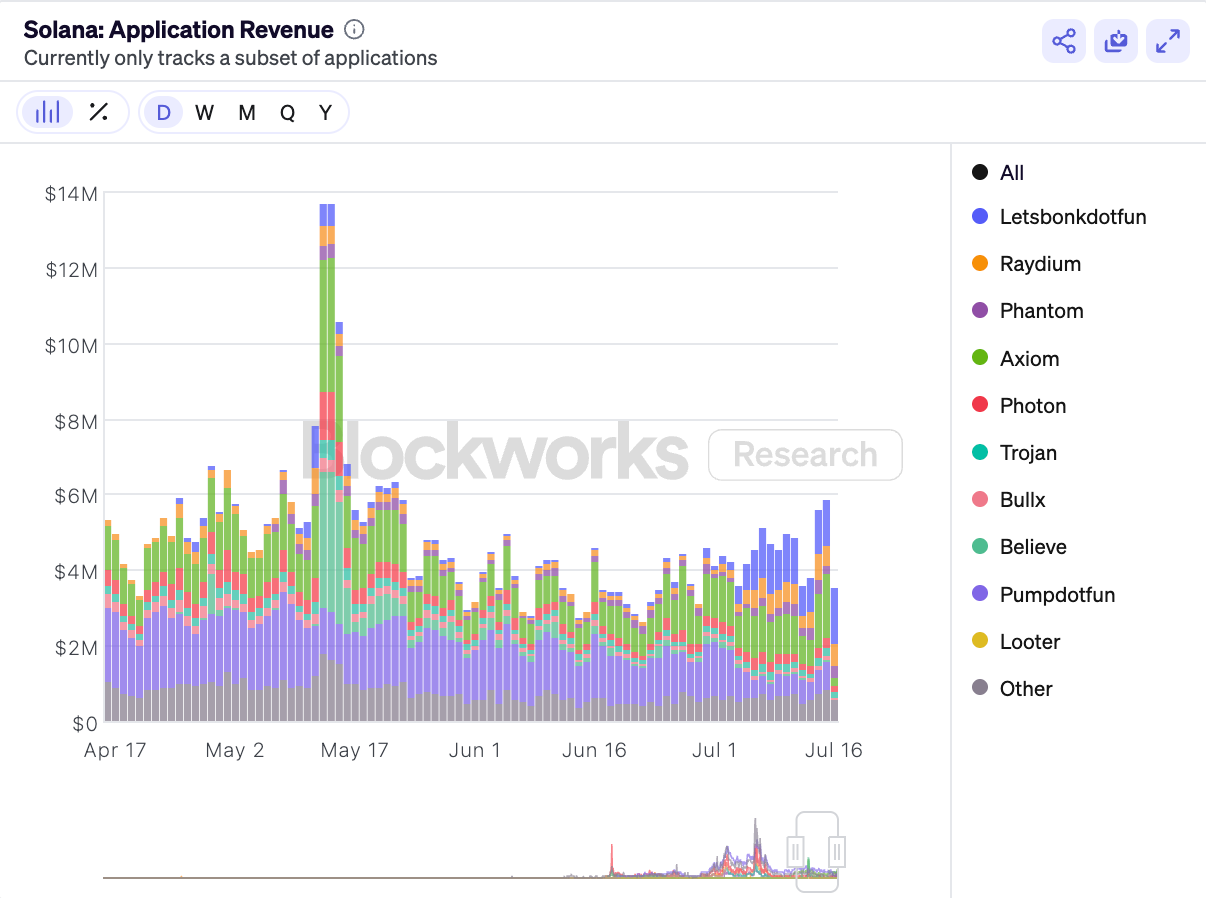Click the download chart icon

[x=1116, y=41]
